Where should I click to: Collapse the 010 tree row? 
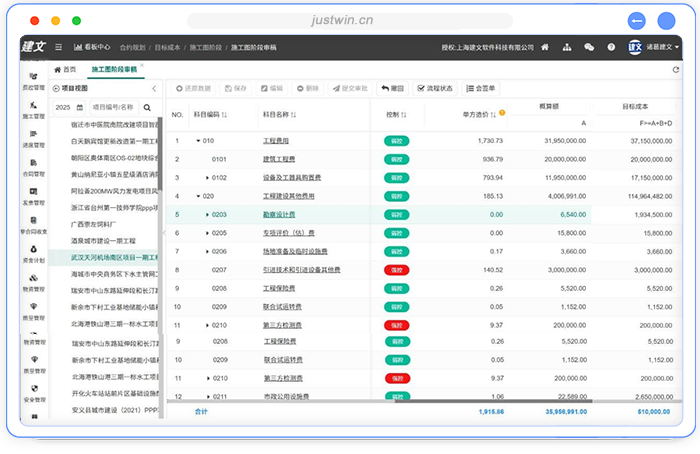click(199, 141)
